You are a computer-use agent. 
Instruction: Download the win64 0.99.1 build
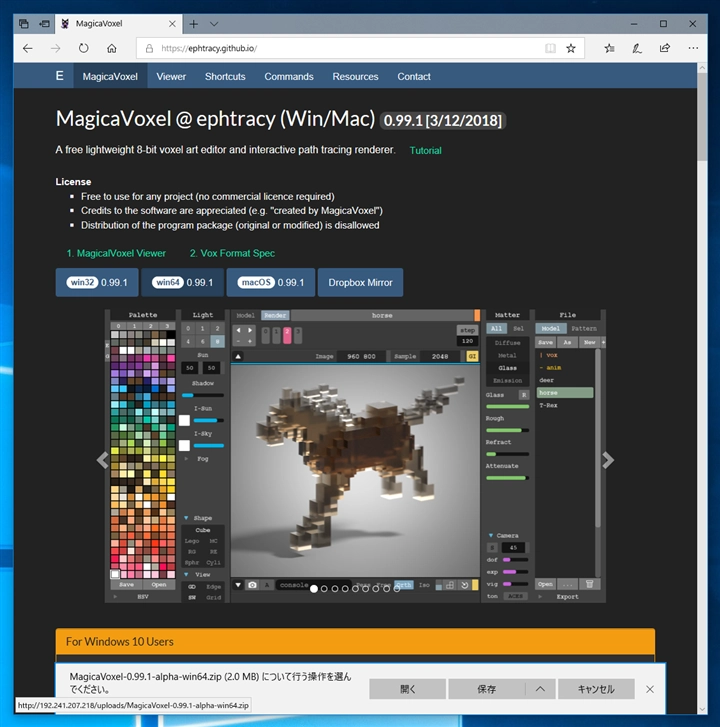(x=183, y=282)
